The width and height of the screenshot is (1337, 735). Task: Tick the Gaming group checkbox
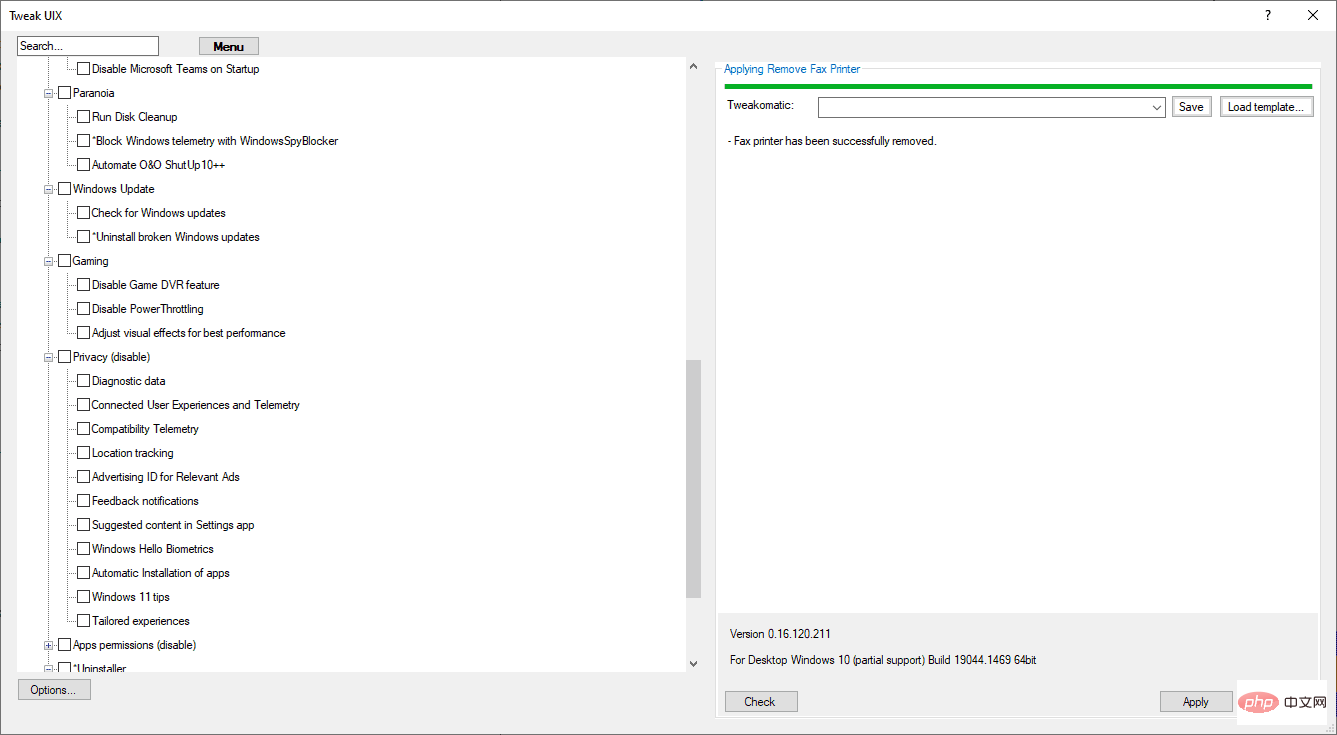64,261
